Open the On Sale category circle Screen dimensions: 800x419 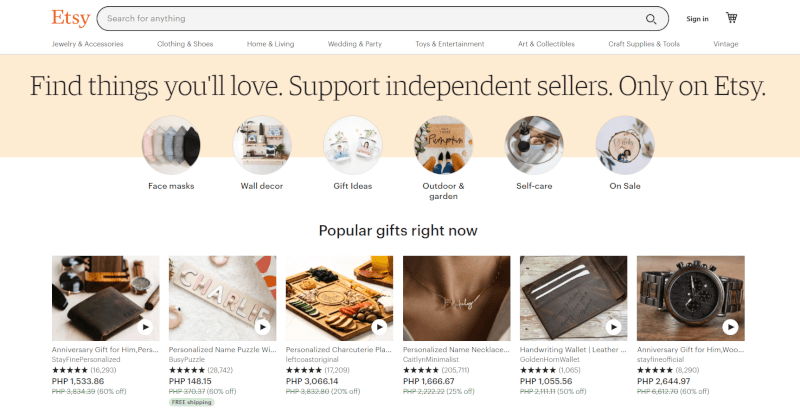click(x=625, y=145)
